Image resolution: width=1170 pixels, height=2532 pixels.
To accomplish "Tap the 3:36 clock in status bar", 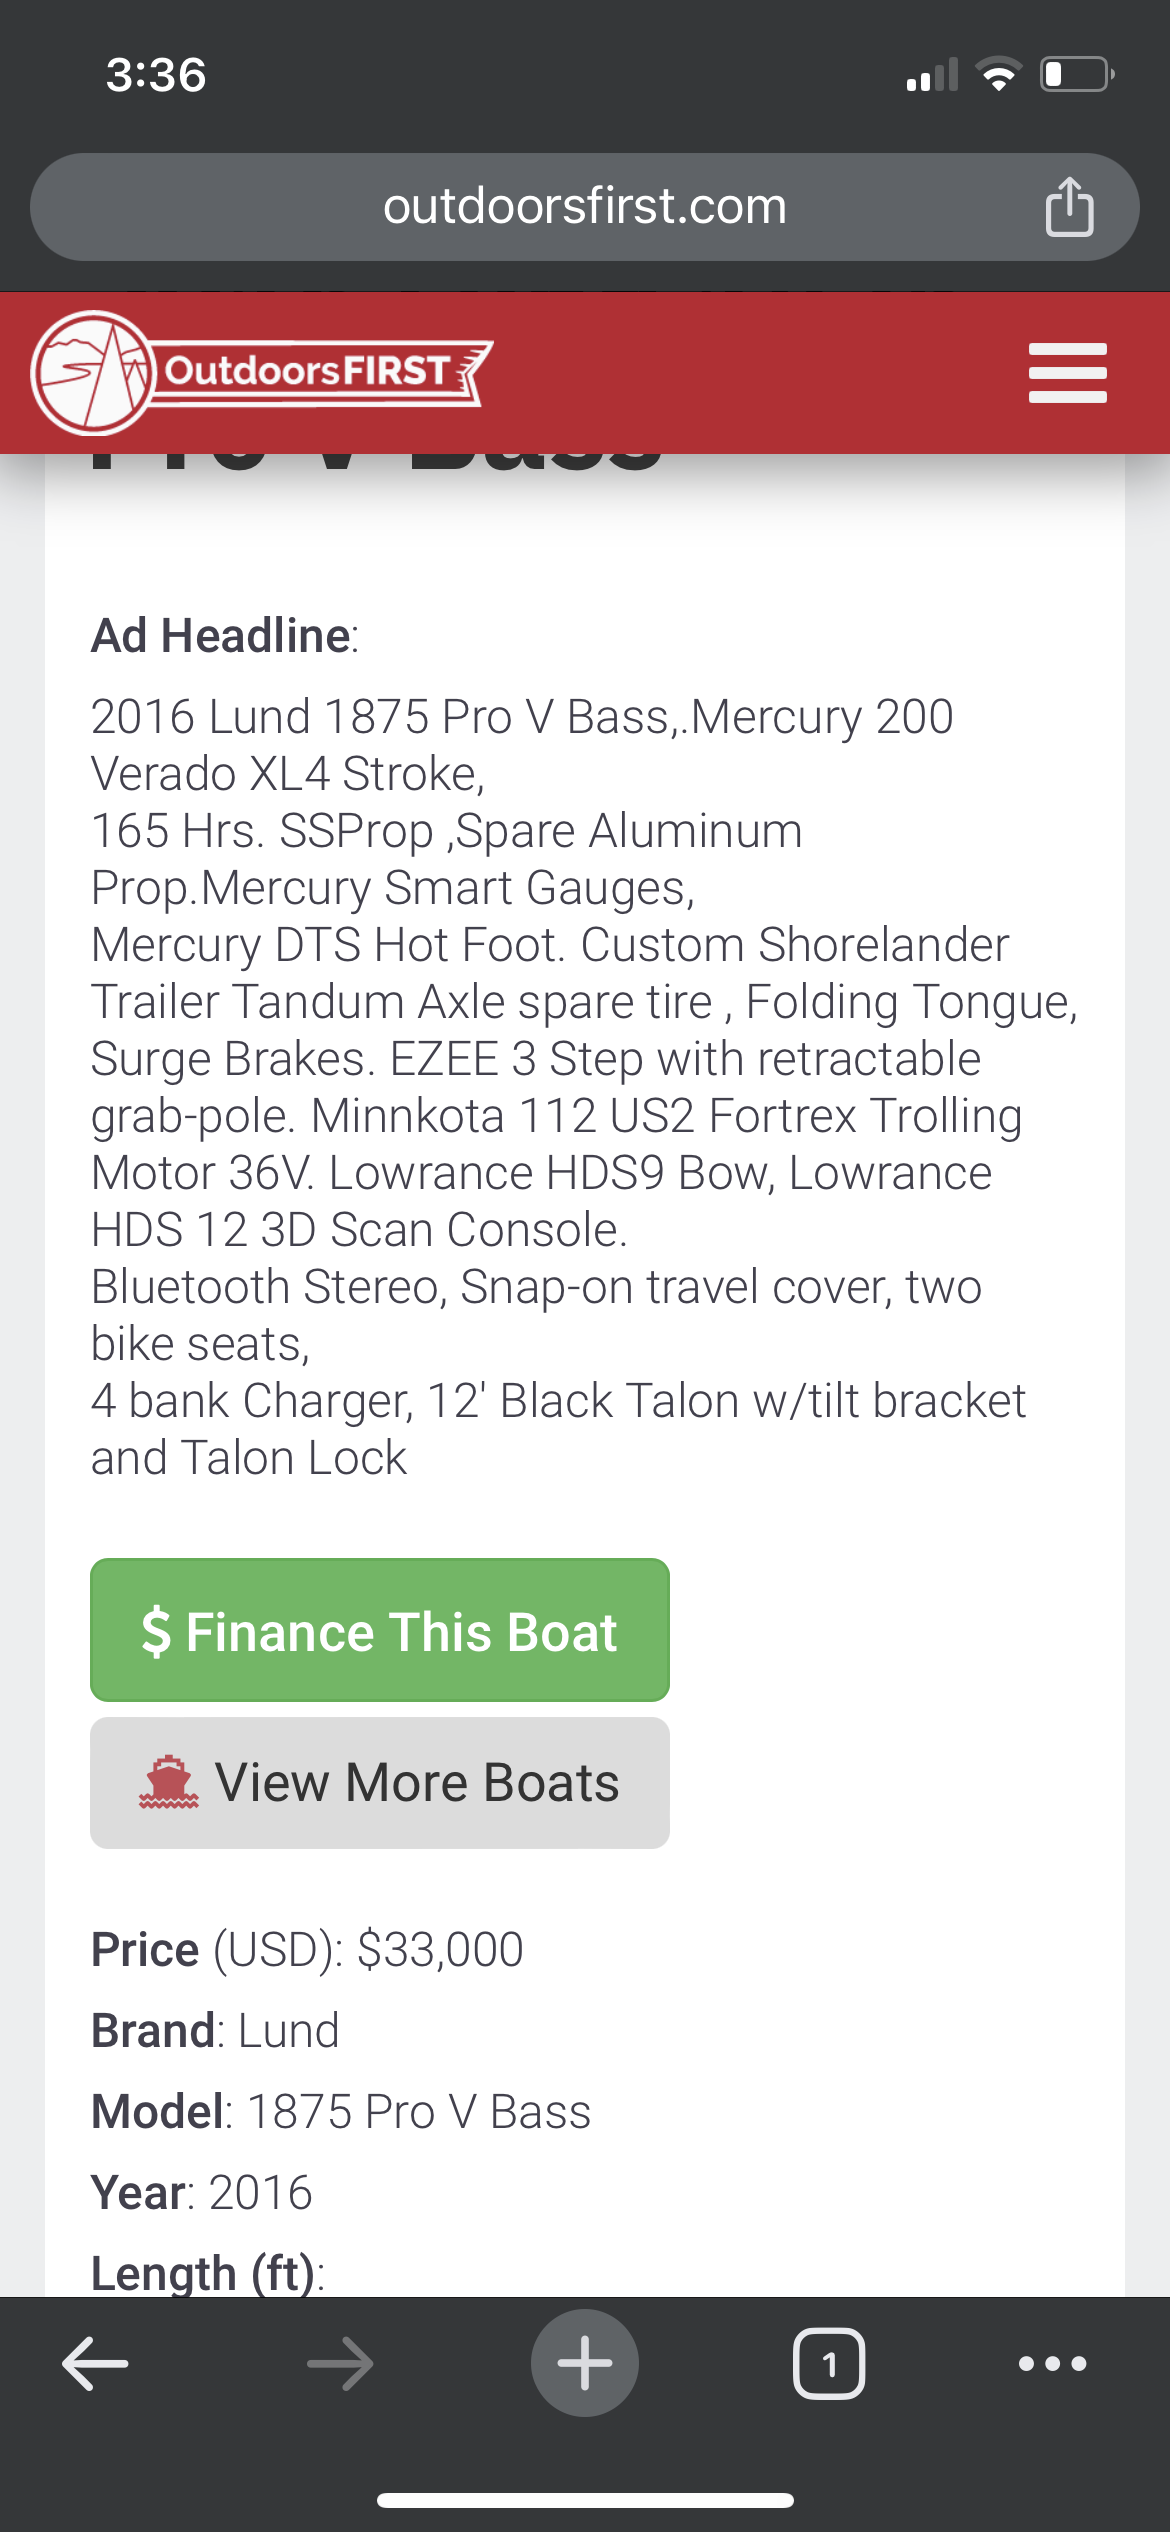I will pyautogui.click(x=156, y=75).
